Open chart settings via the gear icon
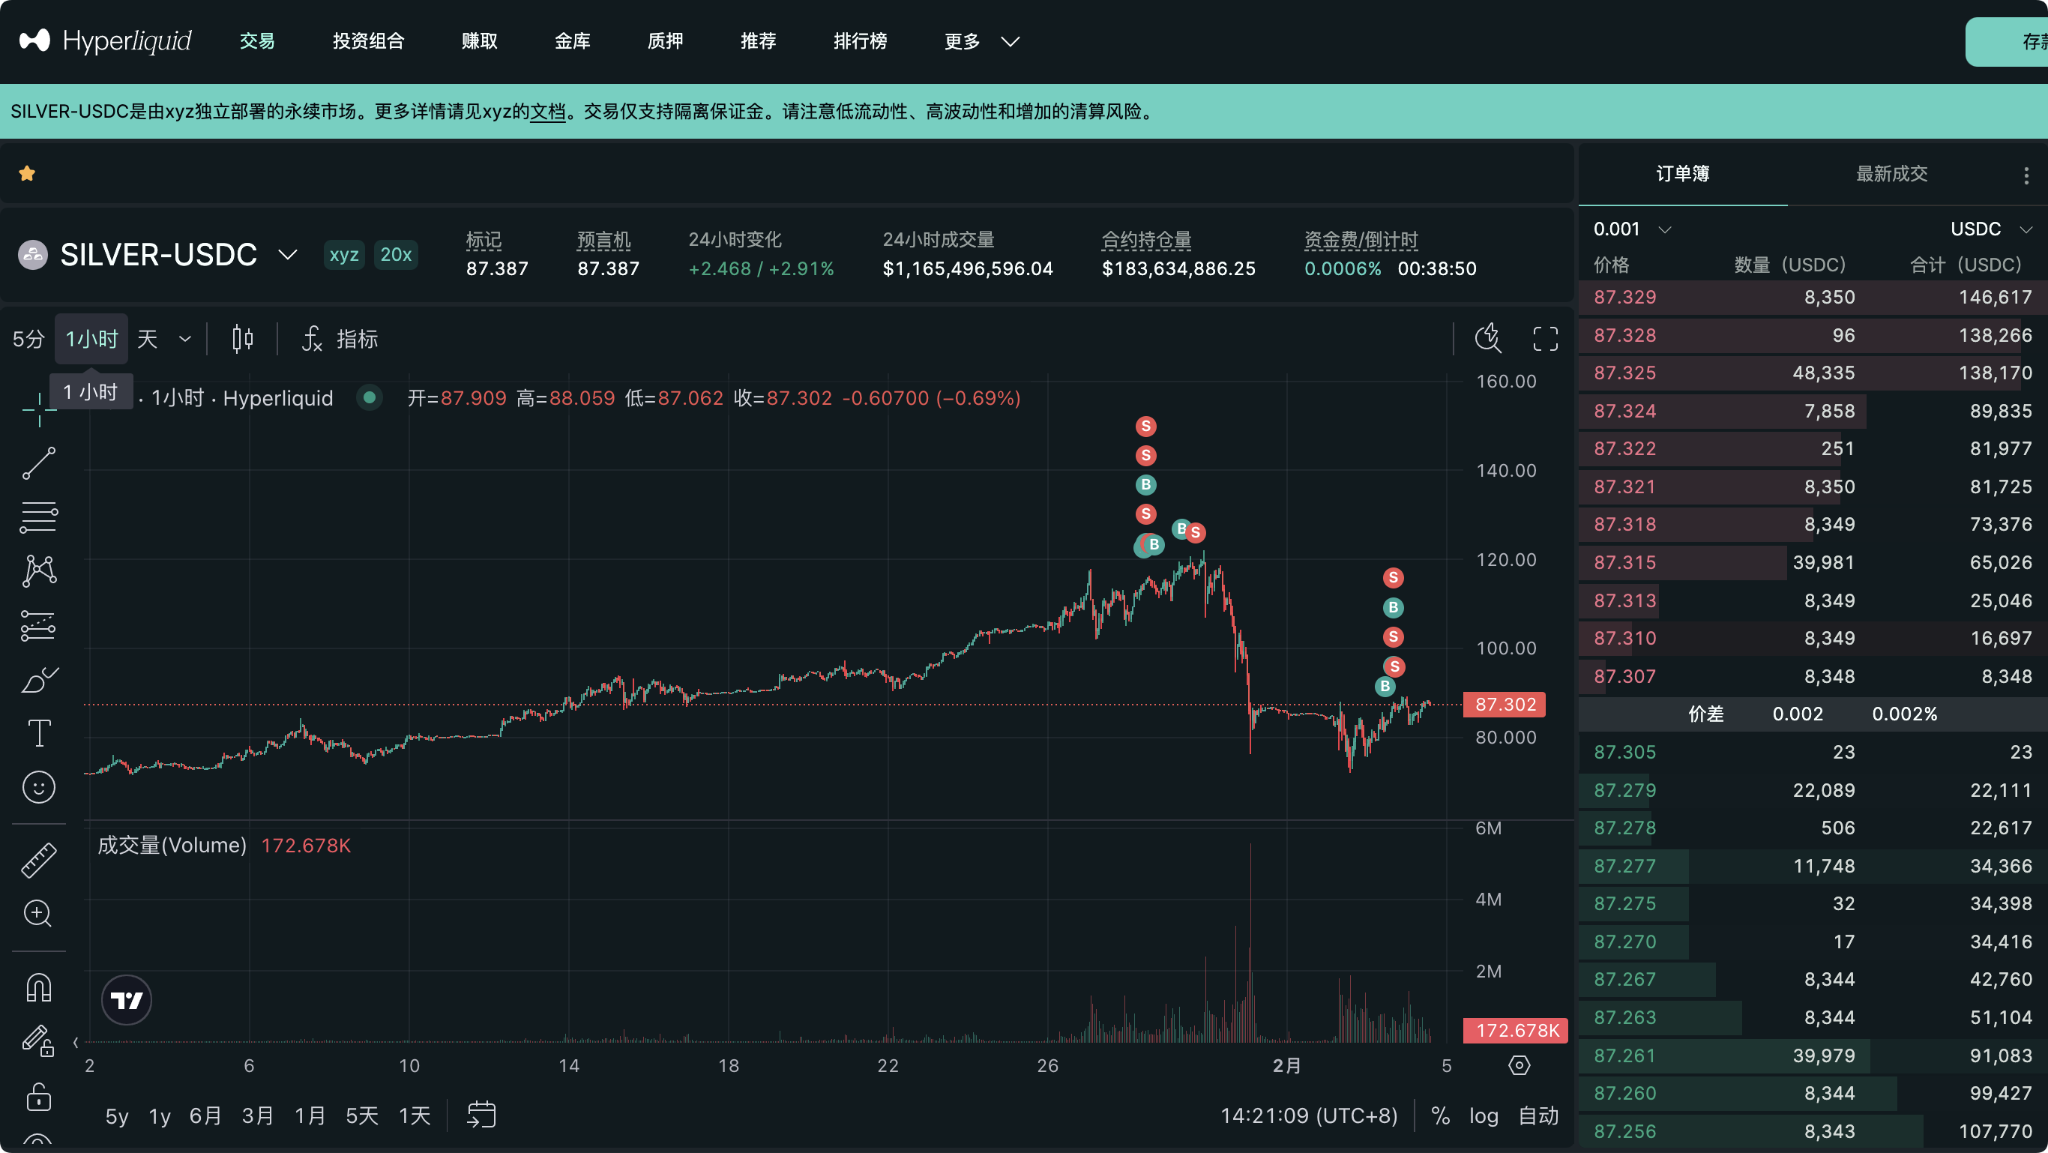Screen dimensions: 2048x1153 (x=1518, y=1065)
